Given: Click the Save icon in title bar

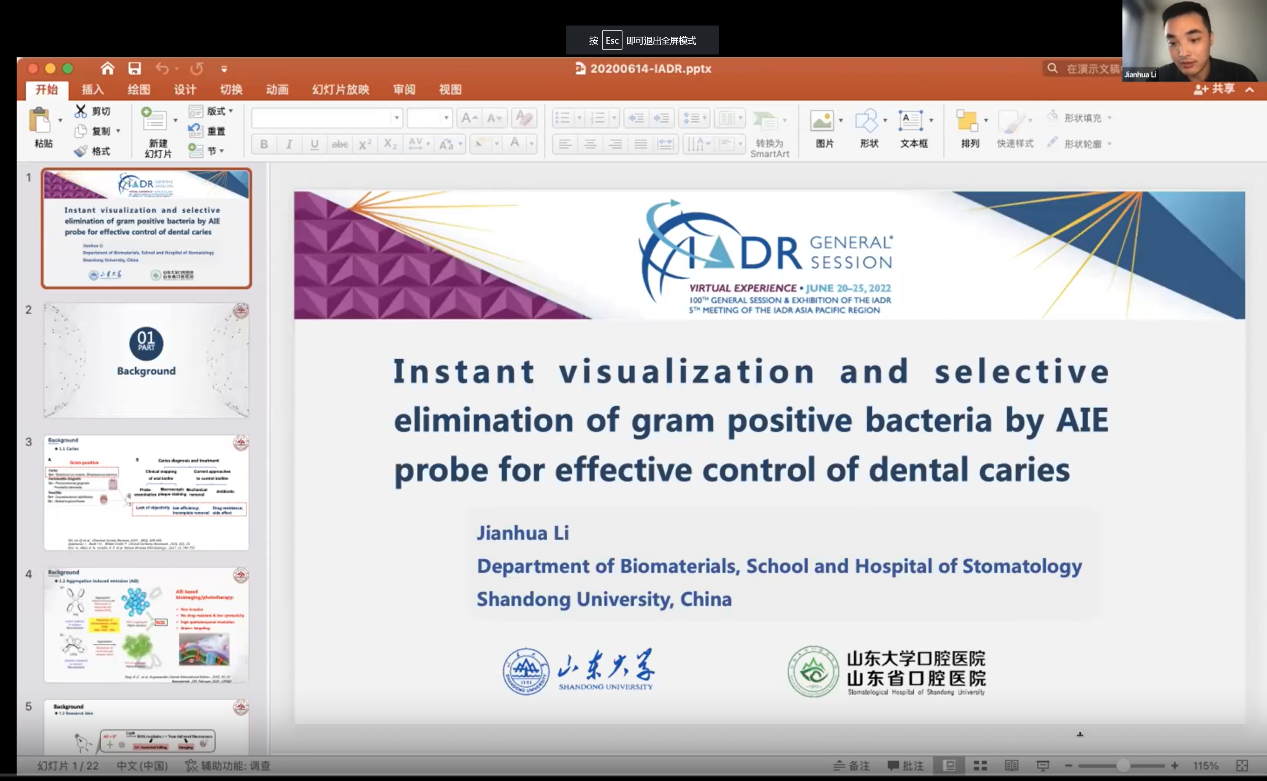Looking at the screenshot, I should [x=134, y=68].
